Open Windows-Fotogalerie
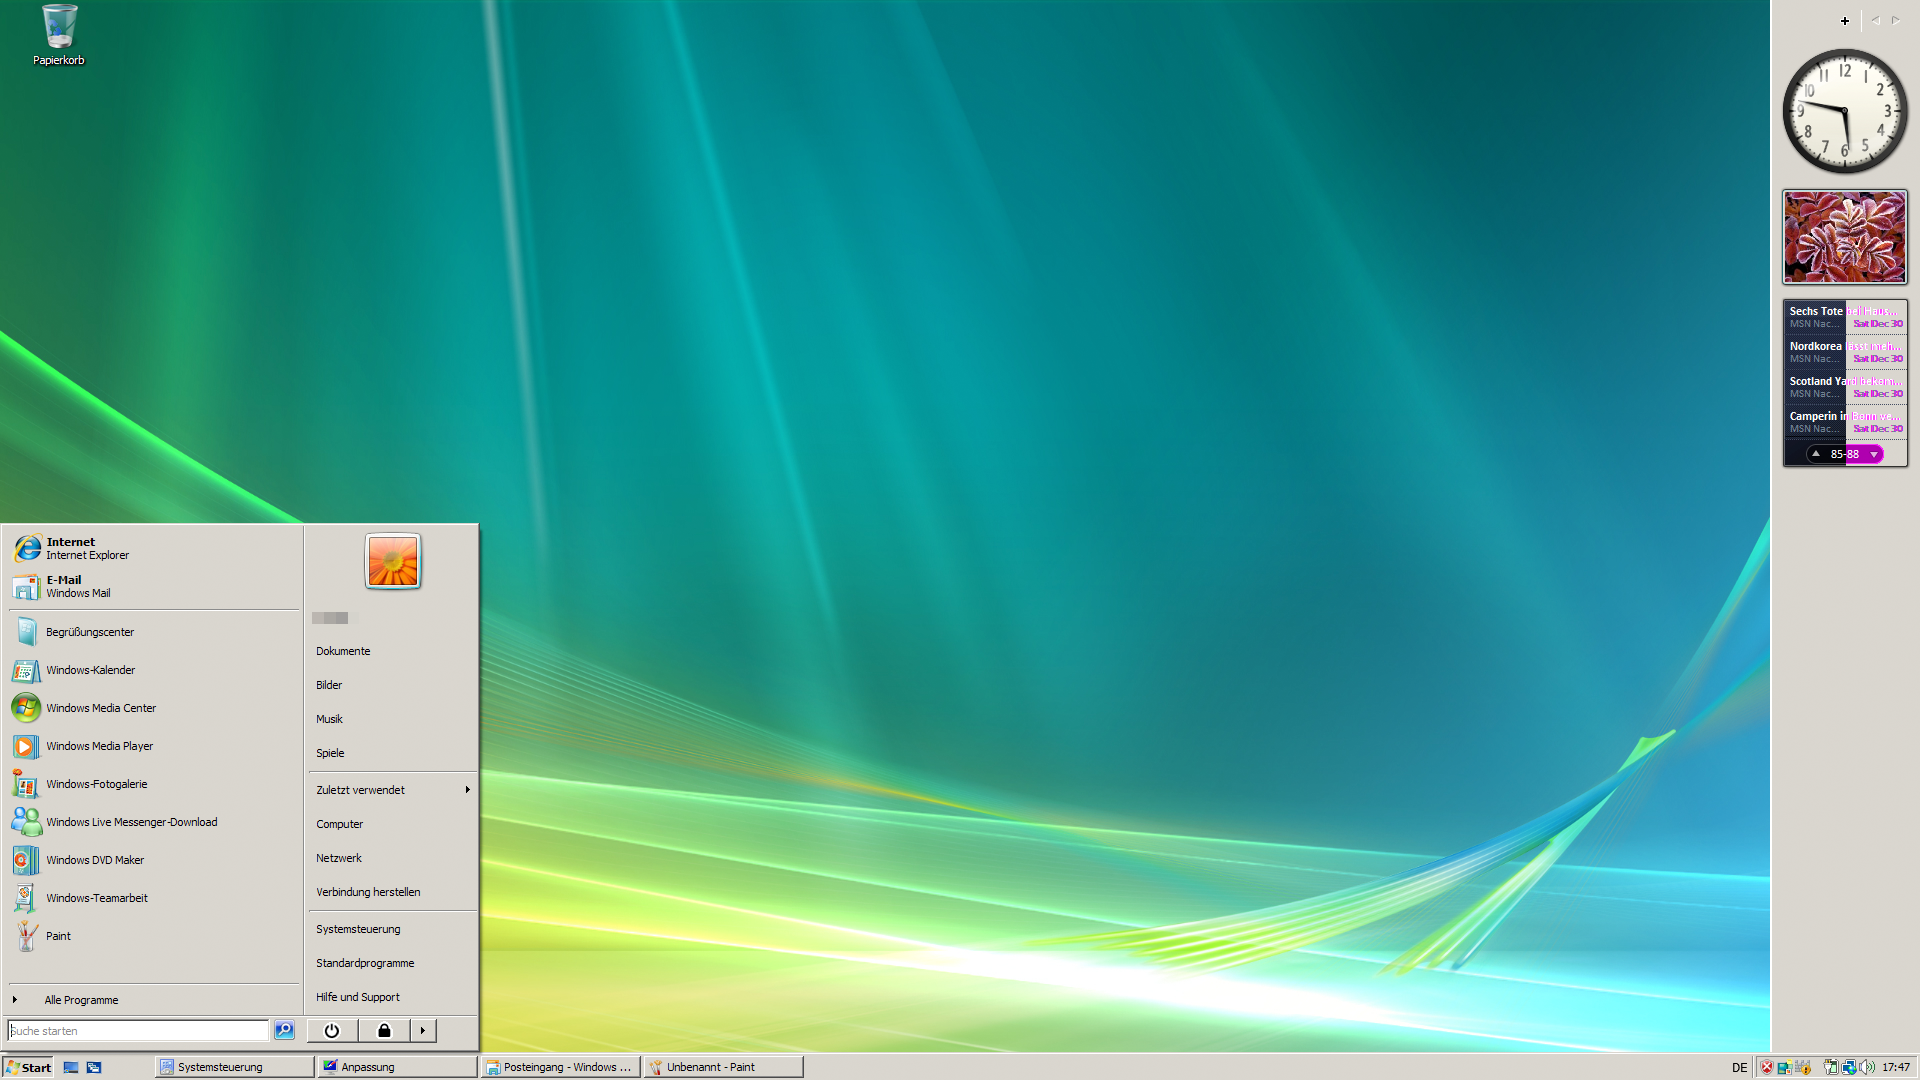Image resolution: width=1920 pixels, height=1080 pixels. click(x=153, y=784)
